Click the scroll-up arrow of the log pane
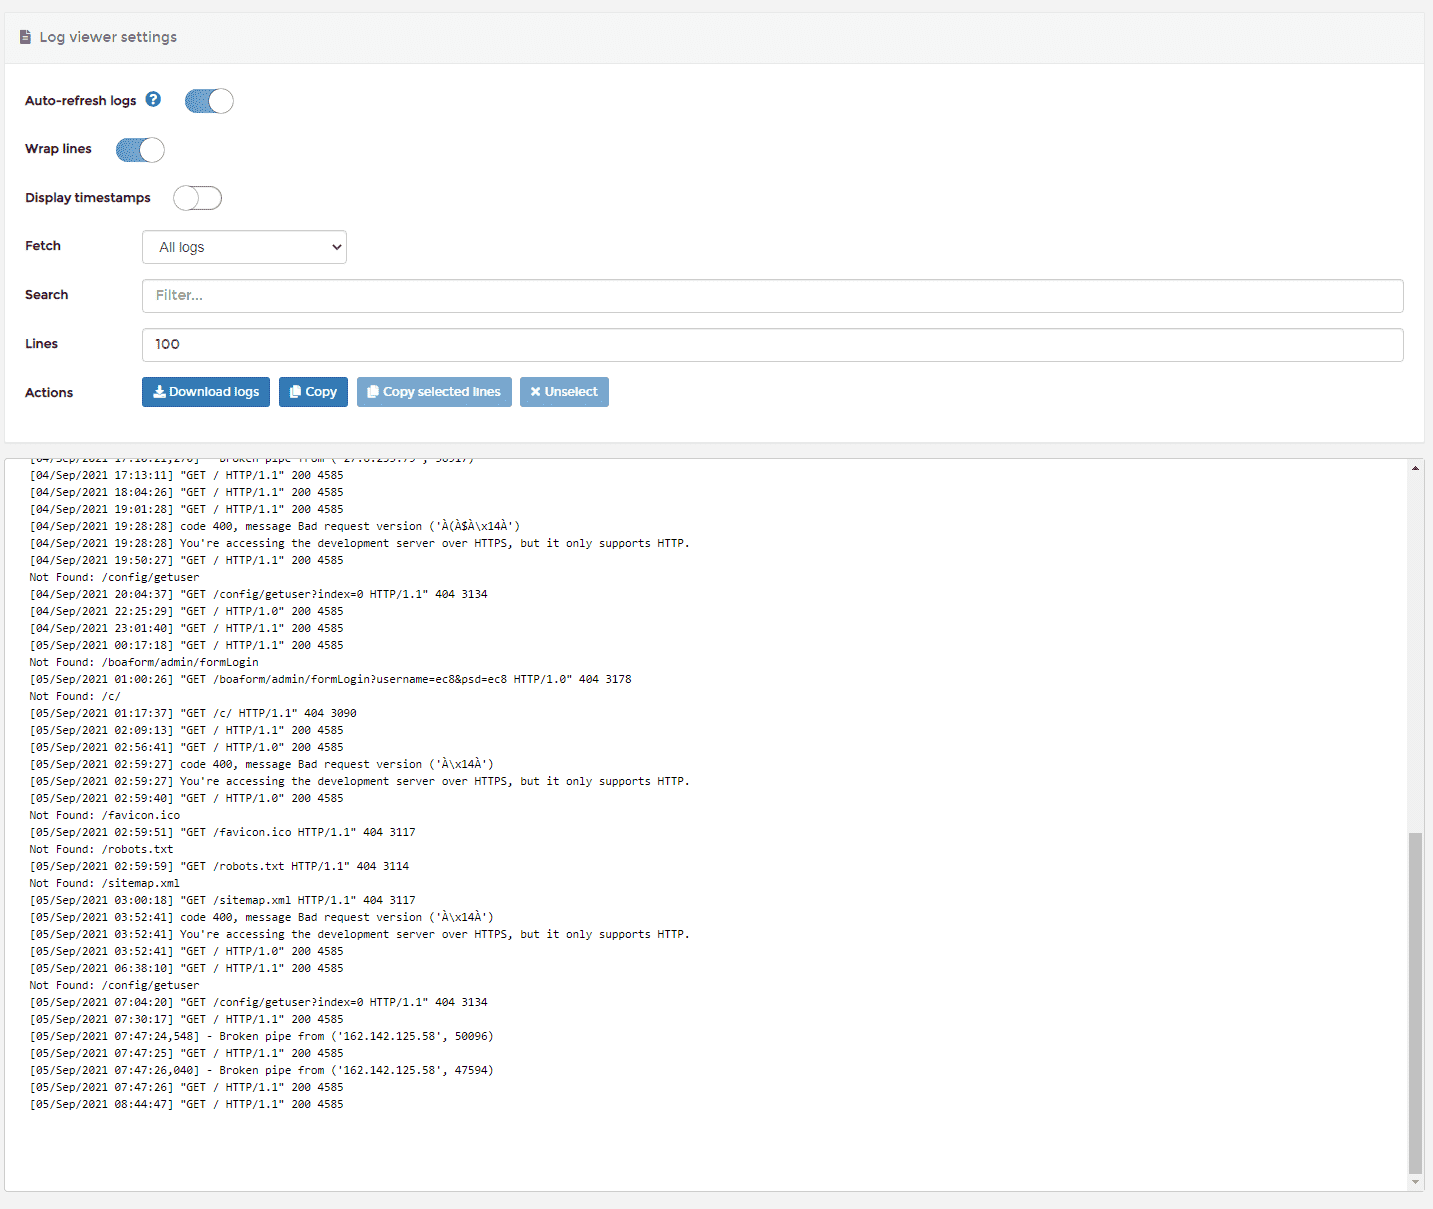Image resolution: width=1433 pixels, height=1209 pixels. tap(1415, 468)
